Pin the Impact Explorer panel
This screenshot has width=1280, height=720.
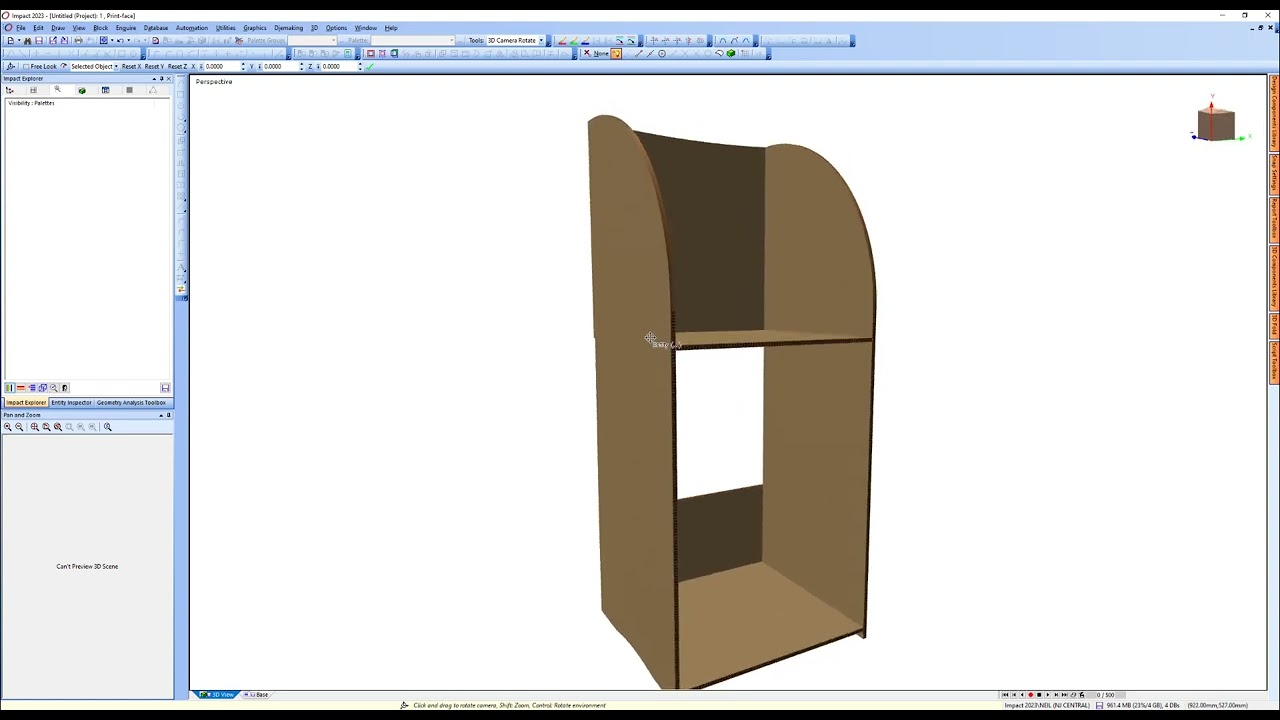(x=161, y=79)
